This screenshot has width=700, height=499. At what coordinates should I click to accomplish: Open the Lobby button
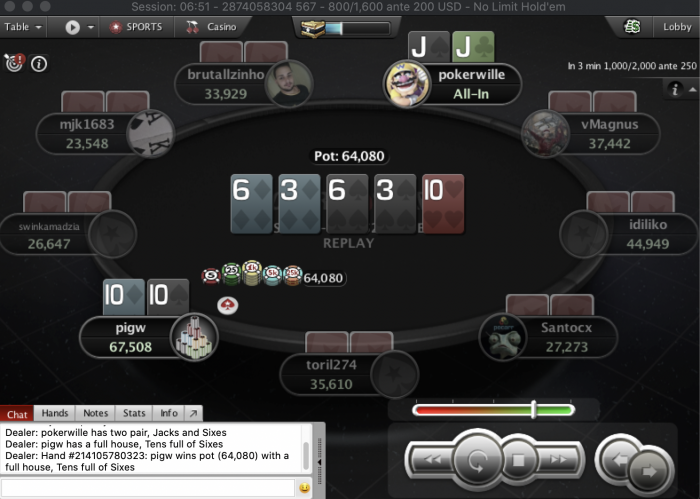click(x=677, y=27)
